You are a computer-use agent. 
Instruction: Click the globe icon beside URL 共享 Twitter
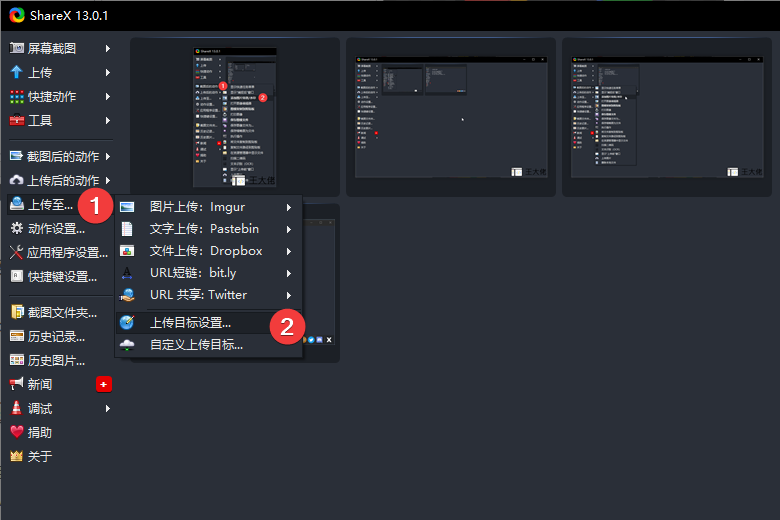(127, 295)
